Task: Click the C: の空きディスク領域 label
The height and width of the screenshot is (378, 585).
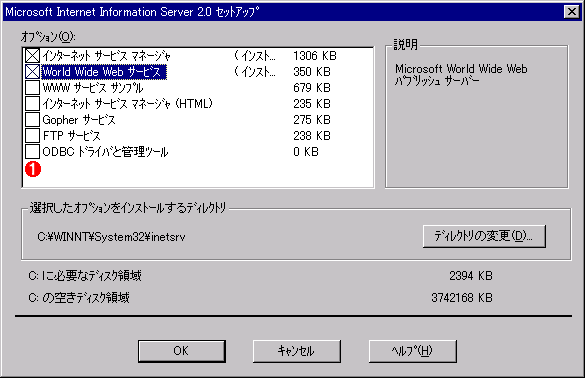Action: 79,298
